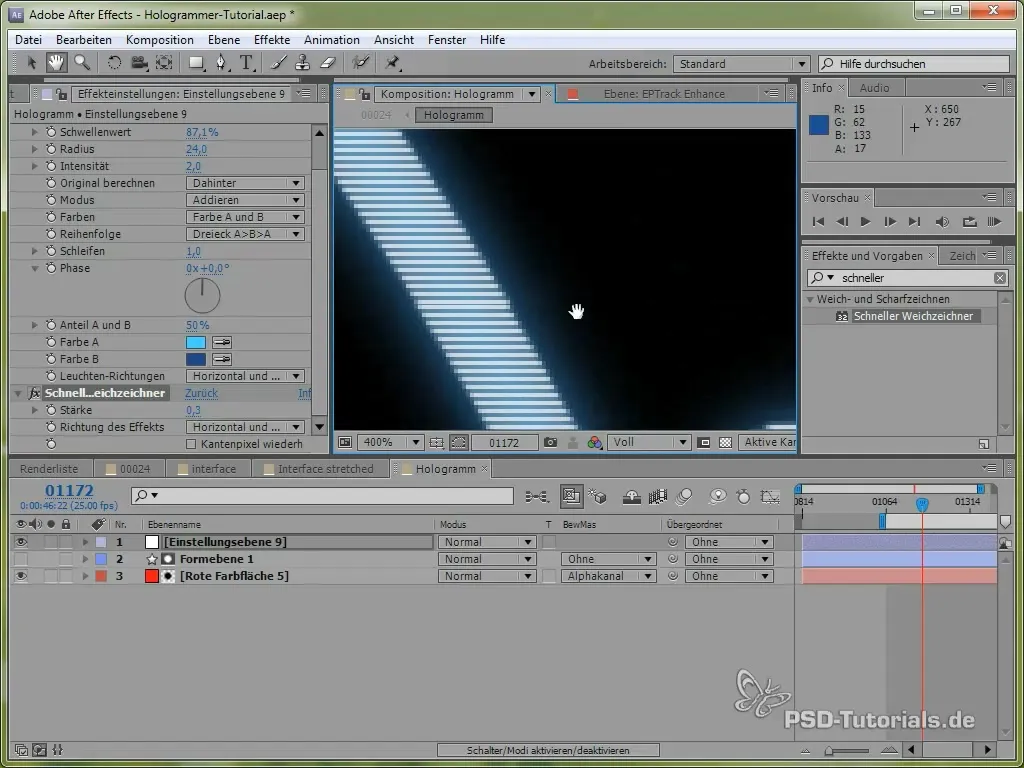The height and width of the screenshot is (768, 1024).
Task: Open Leuchten-Richtungen dropdown
Action: [245, 376]
